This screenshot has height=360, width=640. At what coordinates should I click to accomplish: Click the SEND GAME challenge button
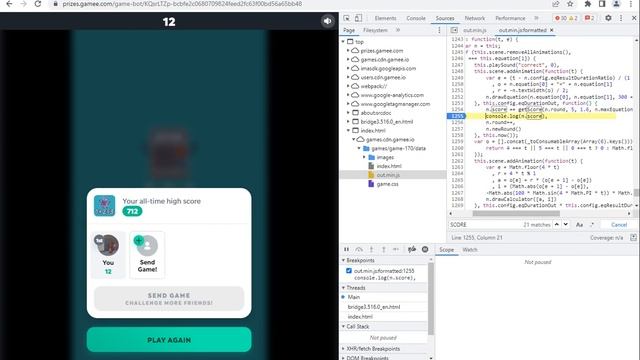(169, 299)
